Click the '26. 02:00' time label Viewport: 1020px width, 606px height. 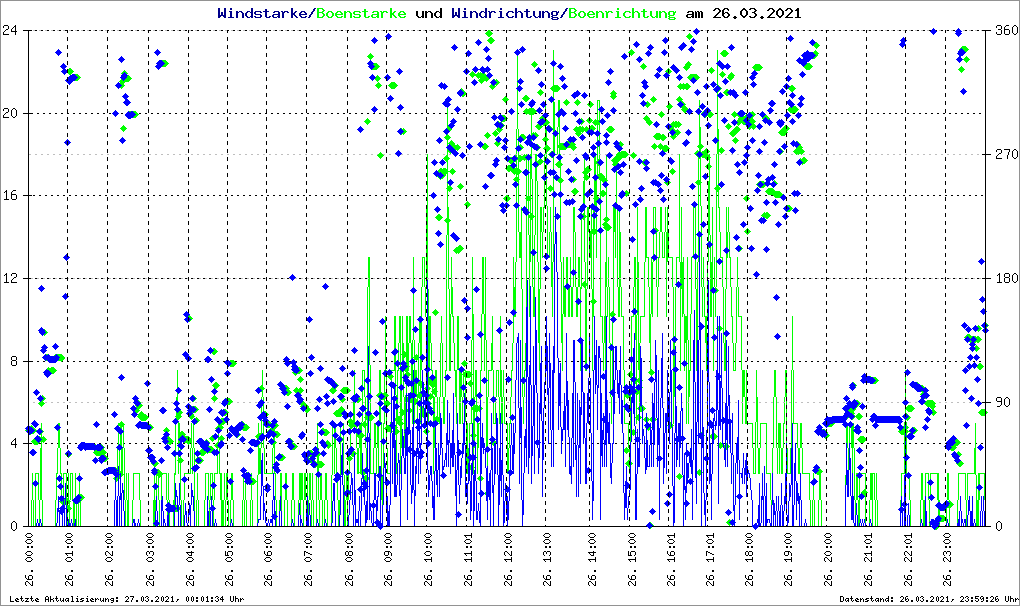[x=109, y=560]
